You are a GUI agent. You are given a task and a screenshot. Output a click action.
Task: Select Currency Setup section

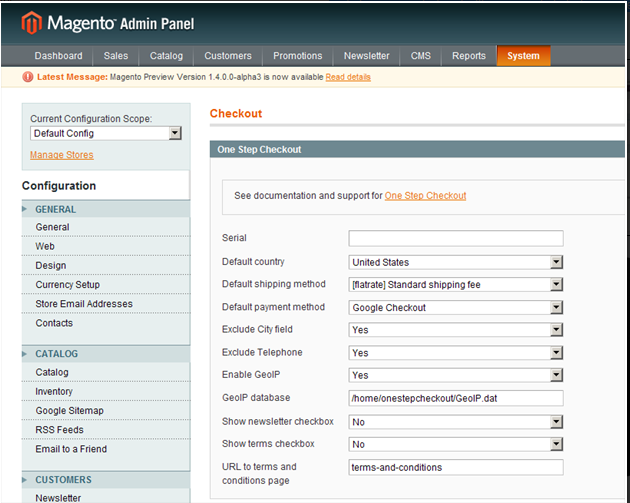(106, 284)
